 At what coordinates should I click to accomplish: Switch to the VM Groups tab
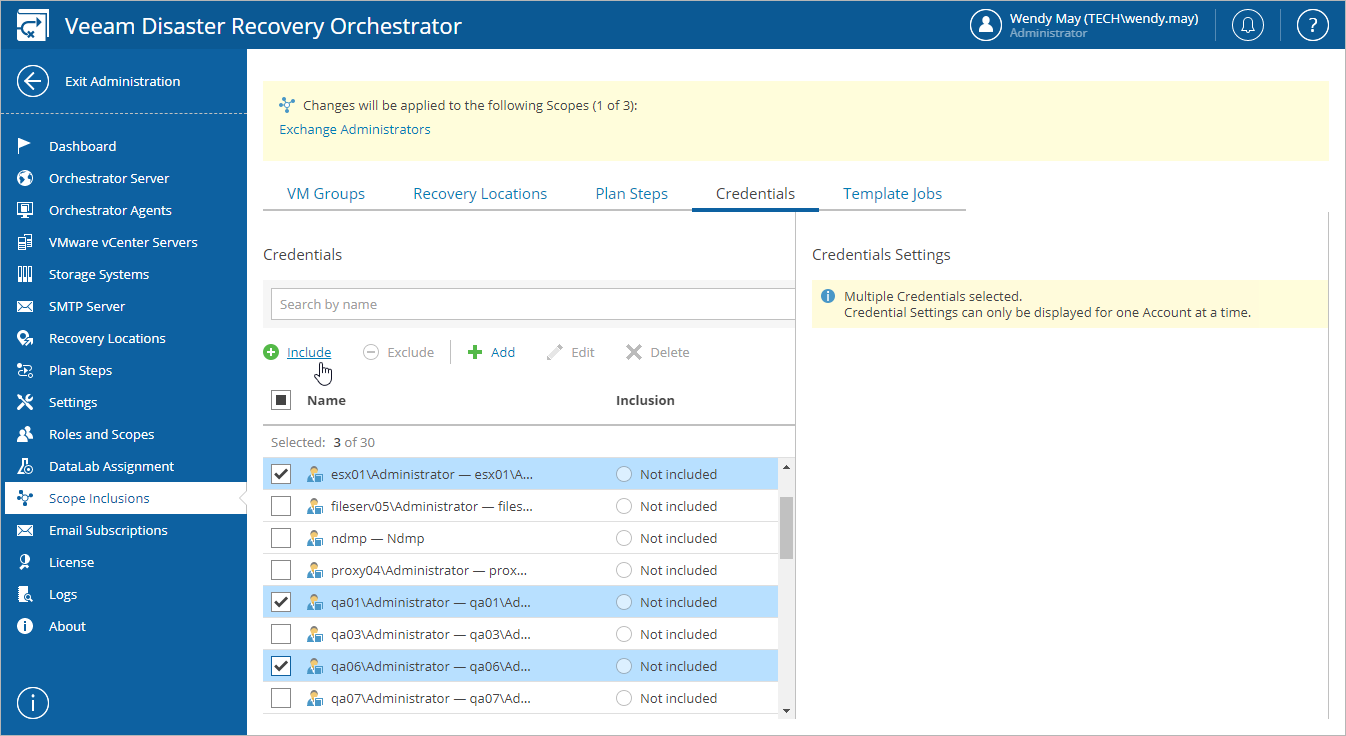coord(326,193)
